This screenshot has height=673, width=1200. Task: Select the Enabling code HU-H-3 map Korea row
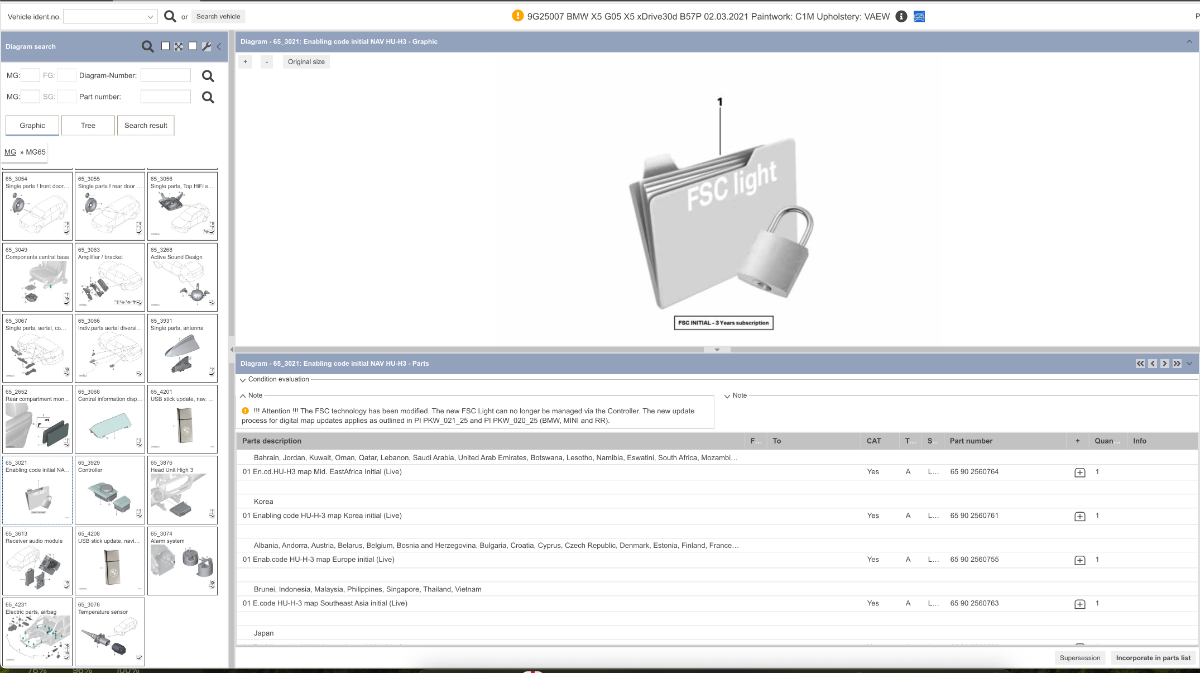(x=715, y=516)
